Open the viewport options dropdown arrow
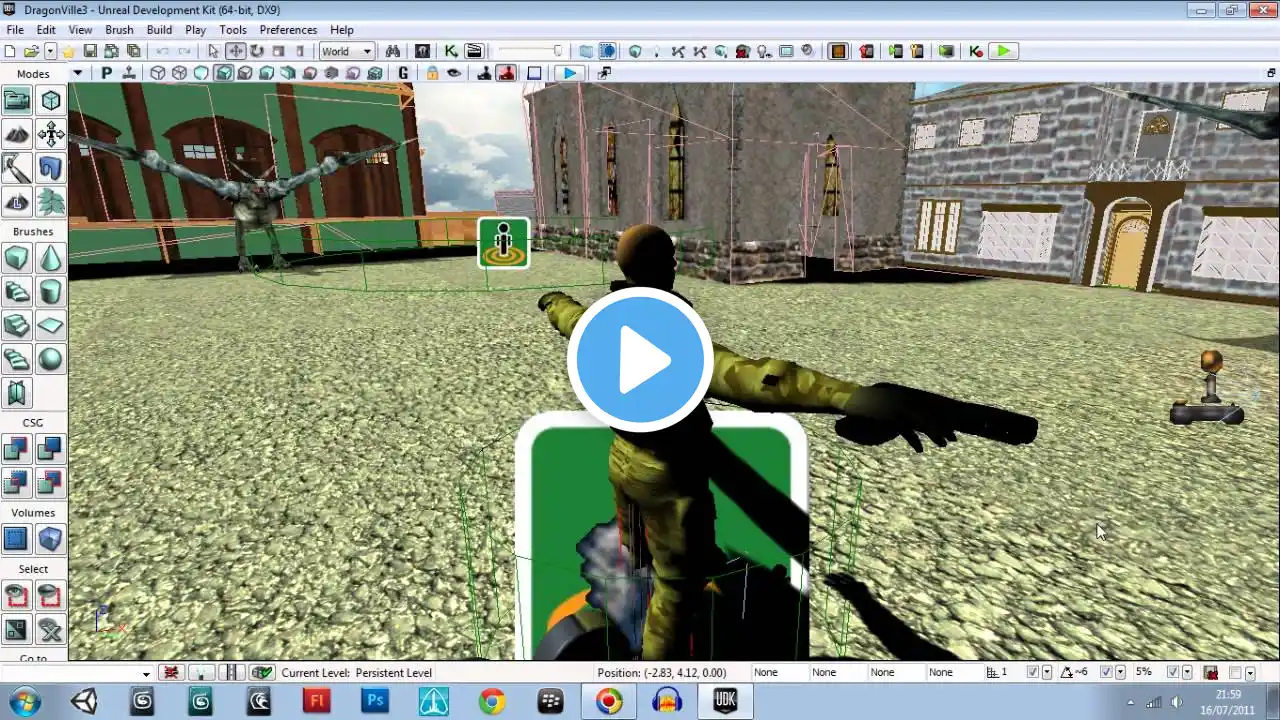The width and height of the screenshot is (1280, 720). tap(77, 73)
